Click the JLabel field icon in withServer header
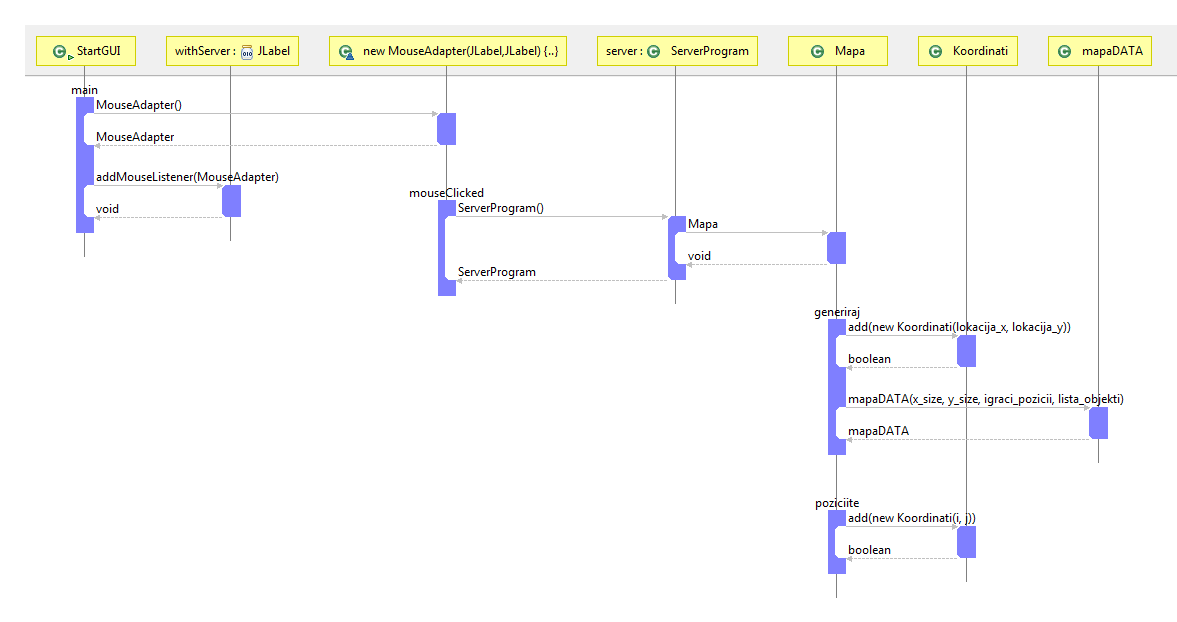 pyautogui.click(x=246, y=51)
